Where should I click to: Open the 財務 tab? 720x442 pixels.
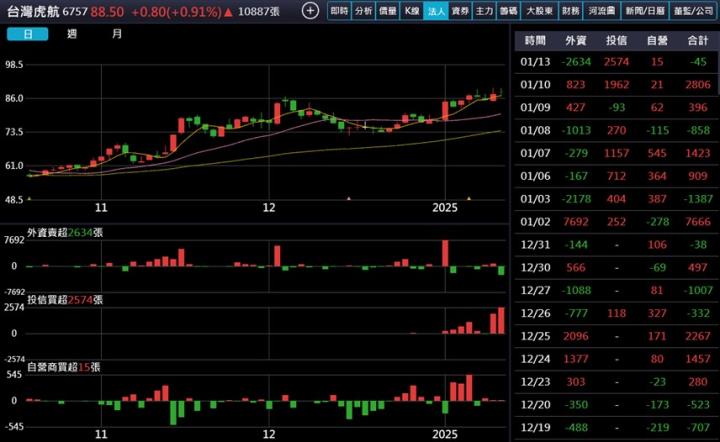tap(570, 11)
